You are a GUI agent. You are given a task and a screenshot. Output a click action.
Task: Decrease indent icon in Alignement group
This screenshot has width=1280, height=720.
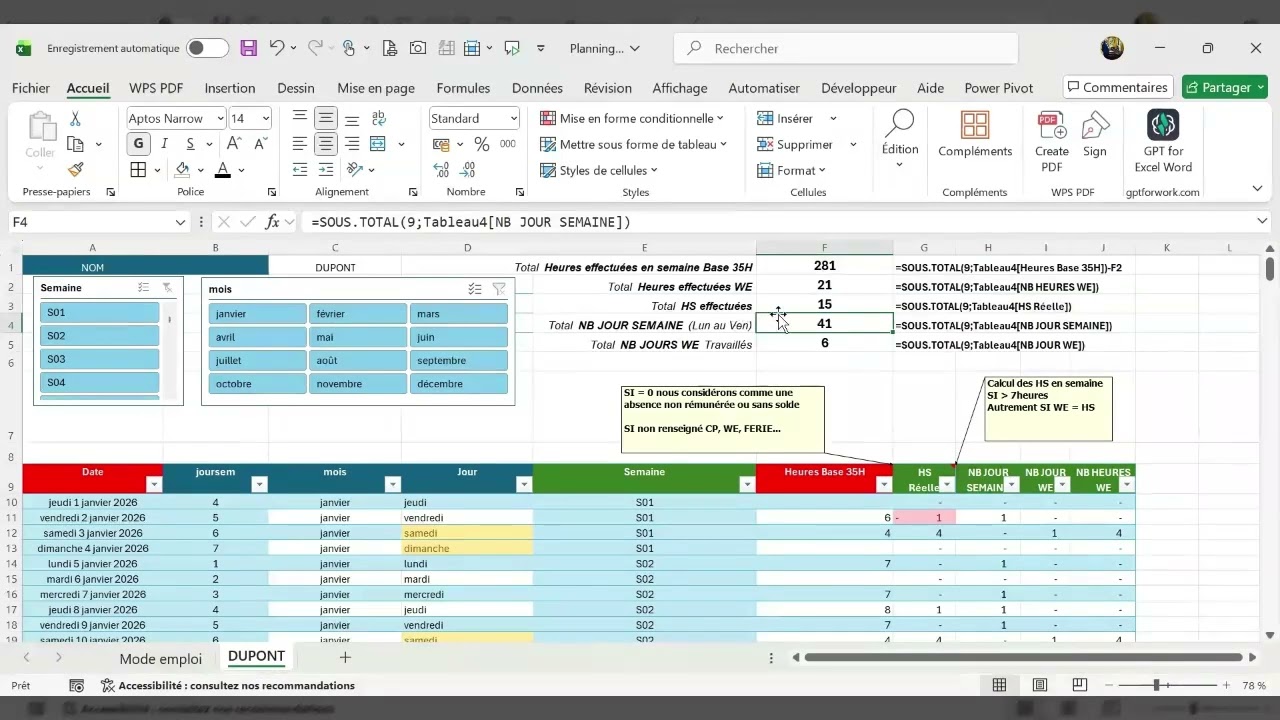point(300,170)
